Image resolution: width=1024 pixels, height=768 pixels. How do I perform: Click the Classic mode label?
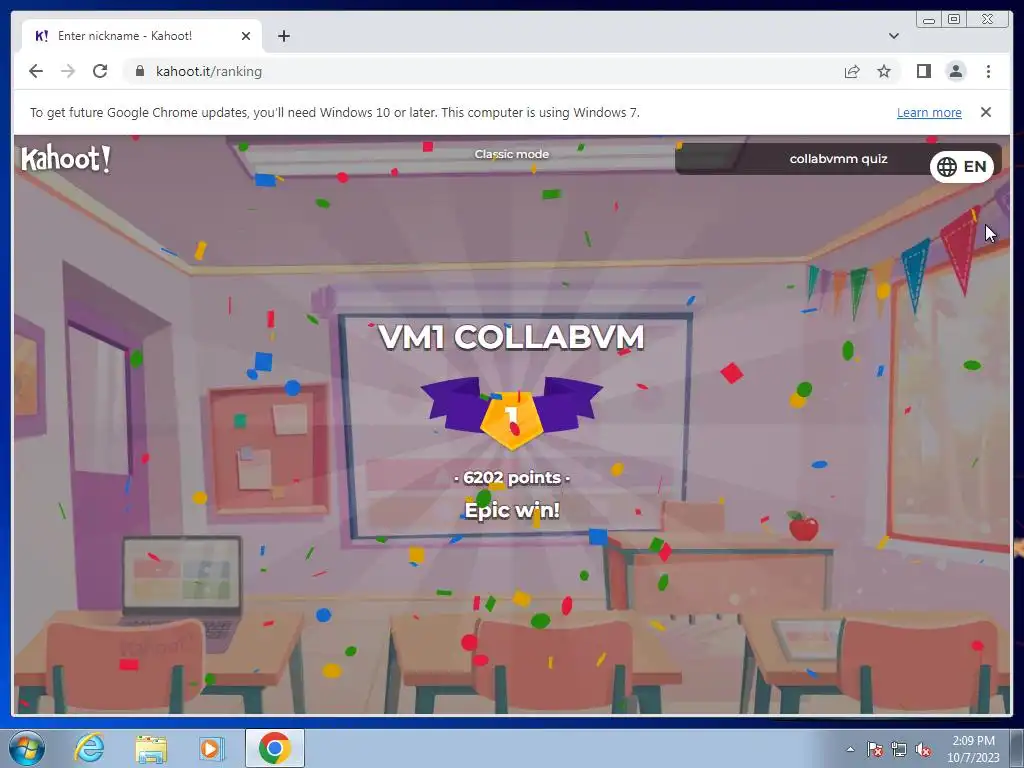tap(511, 154)
